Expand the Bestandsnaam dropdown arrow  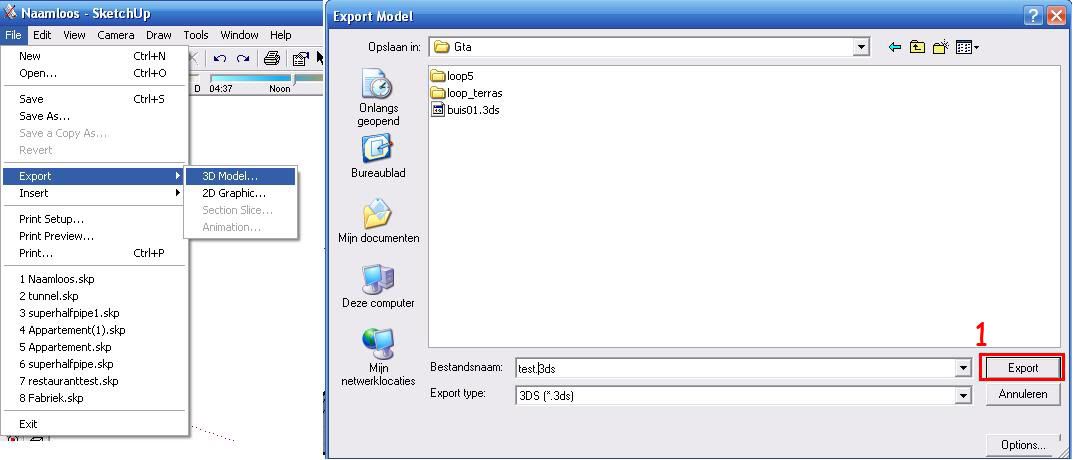pyautogui.click(x=964, y=368)
